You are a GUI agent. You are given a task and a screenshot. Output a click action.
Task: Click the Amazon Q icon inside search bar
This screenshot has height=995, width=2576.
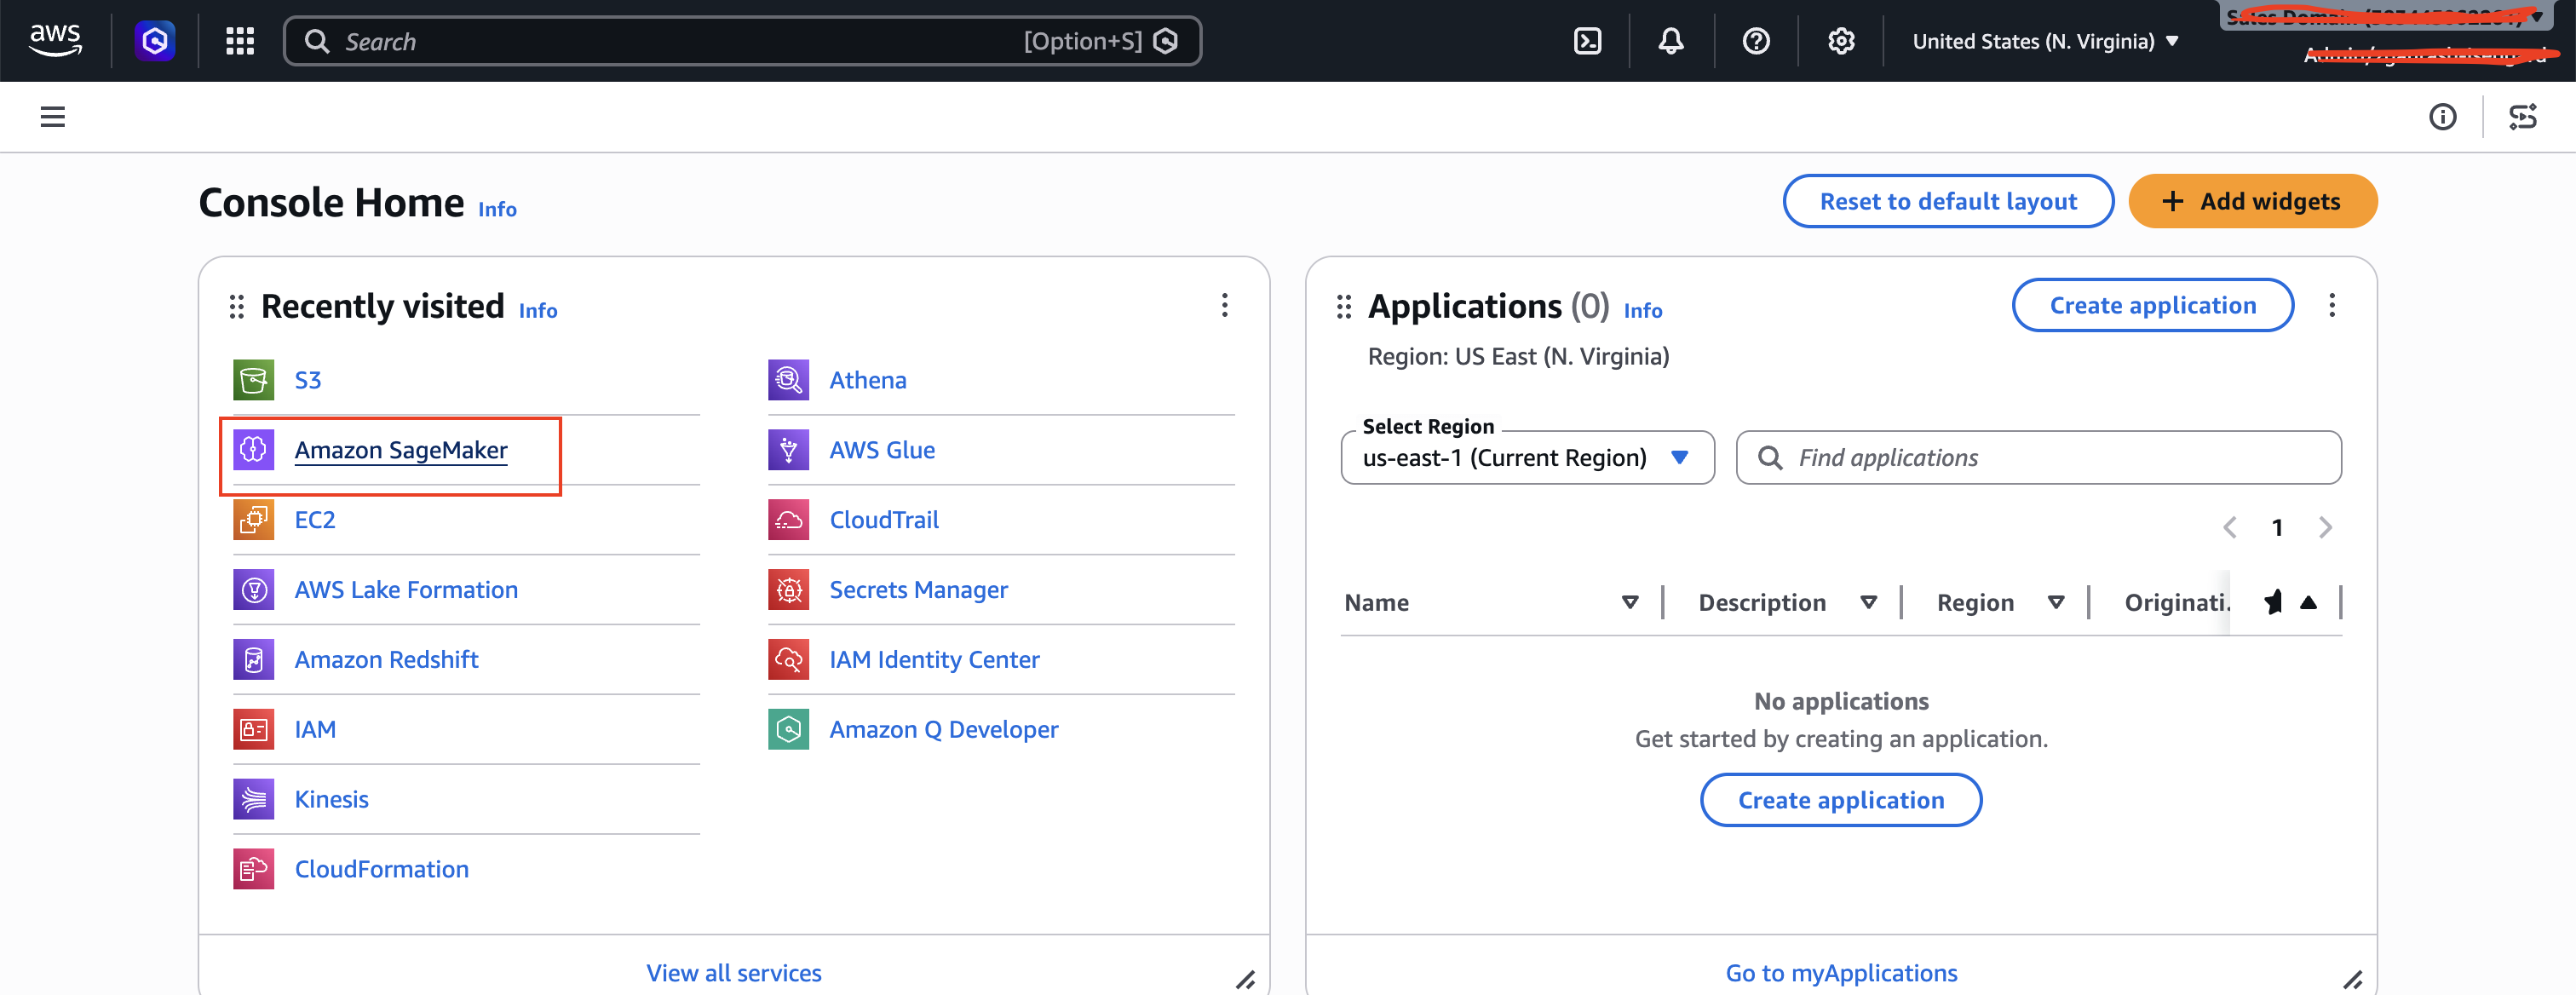1166,41
